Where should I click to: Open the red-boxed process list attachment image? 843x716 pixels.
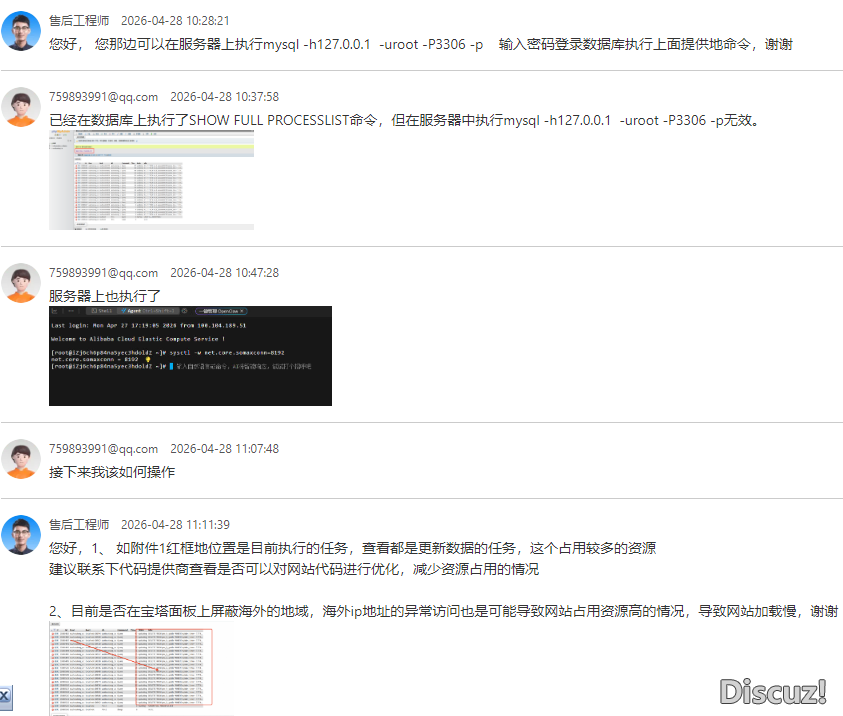click(140, 668)
